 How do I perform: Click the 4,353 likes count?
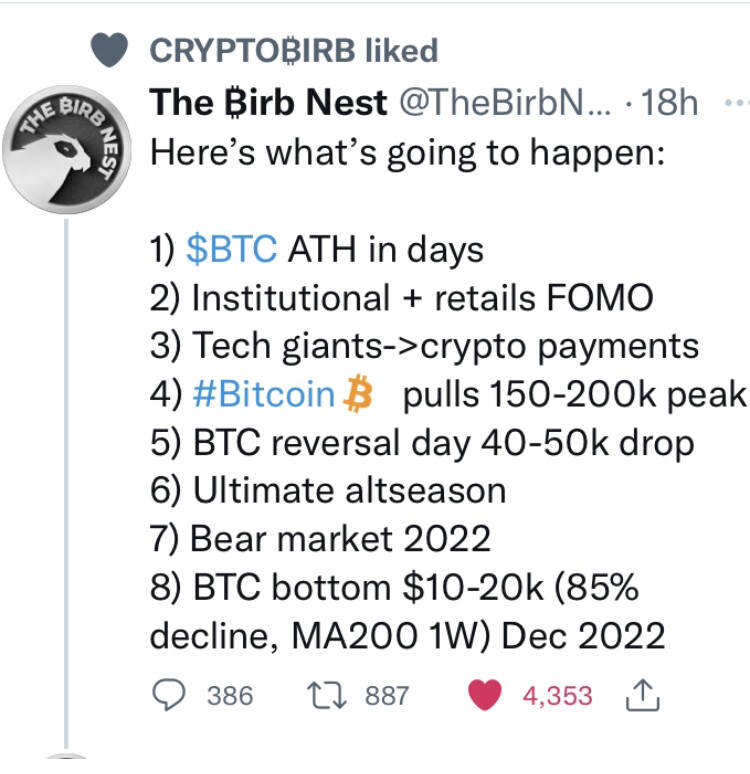point(557,695)
